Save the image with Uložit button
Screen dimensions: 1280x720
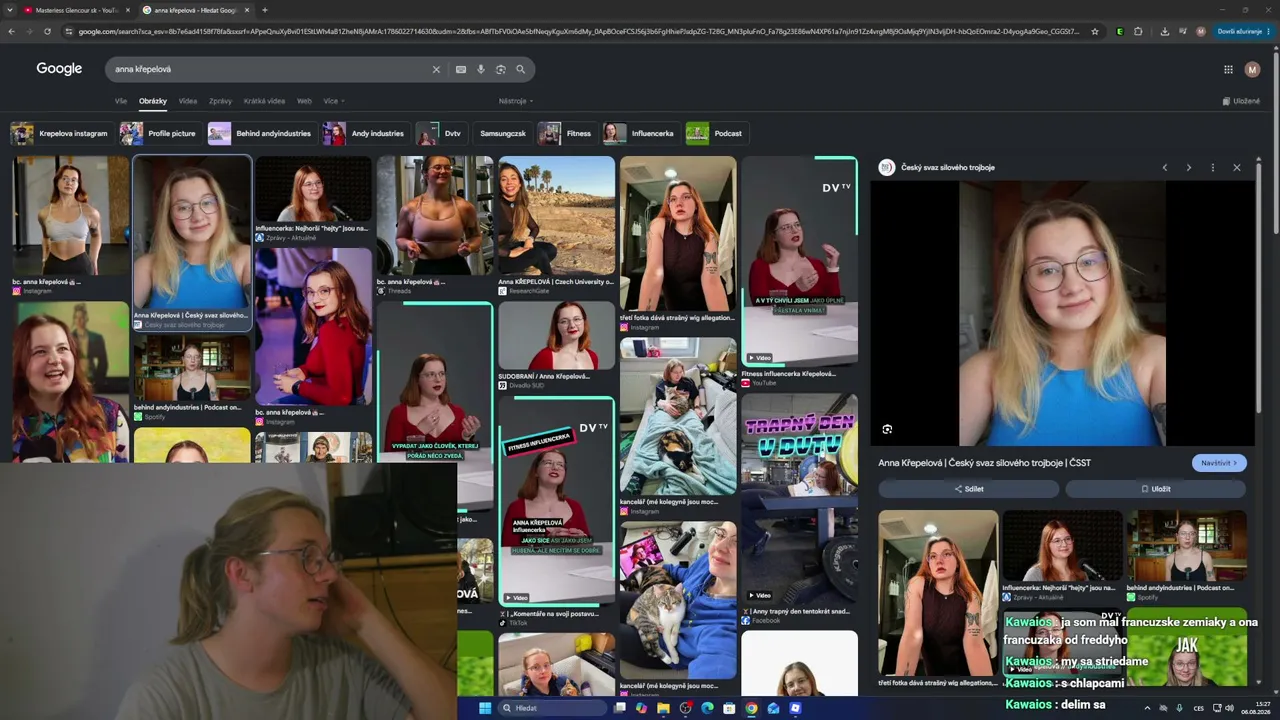click(x=1155, y=489)
